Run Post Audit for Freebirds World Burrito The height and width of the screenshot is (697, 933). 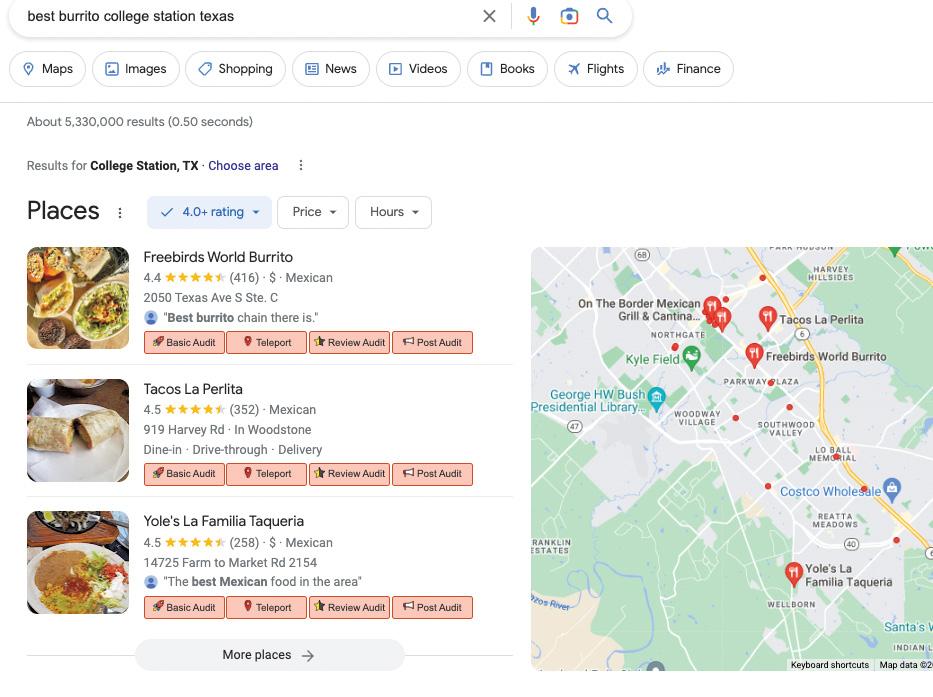(x=433, y=343)
